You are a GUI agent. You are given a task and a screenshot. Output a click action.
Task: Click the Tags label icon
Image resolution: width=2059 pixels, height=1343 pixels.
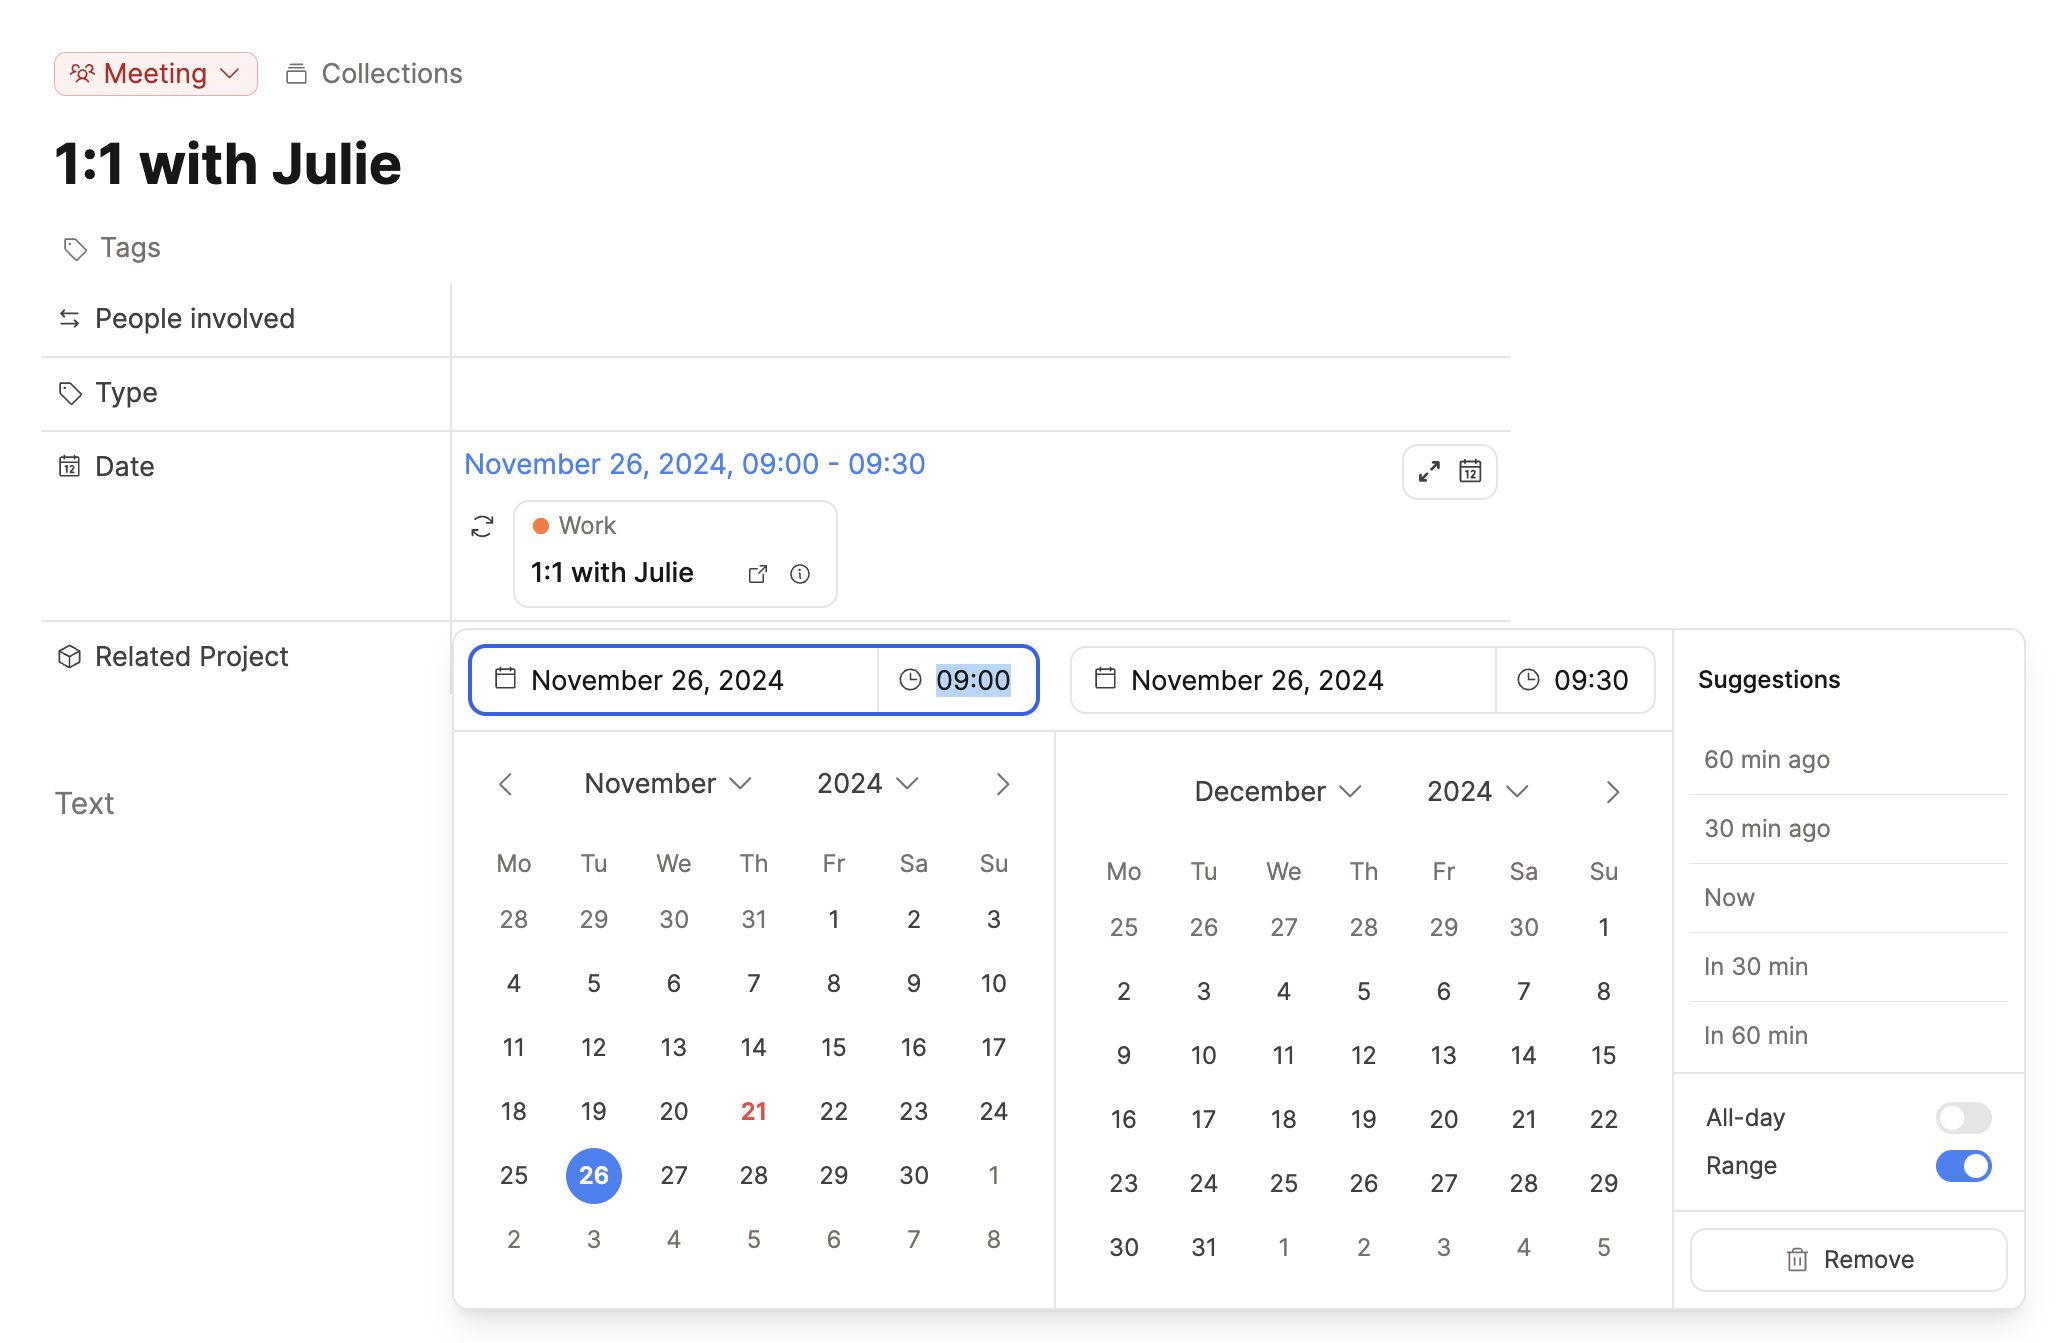(75, 248)
